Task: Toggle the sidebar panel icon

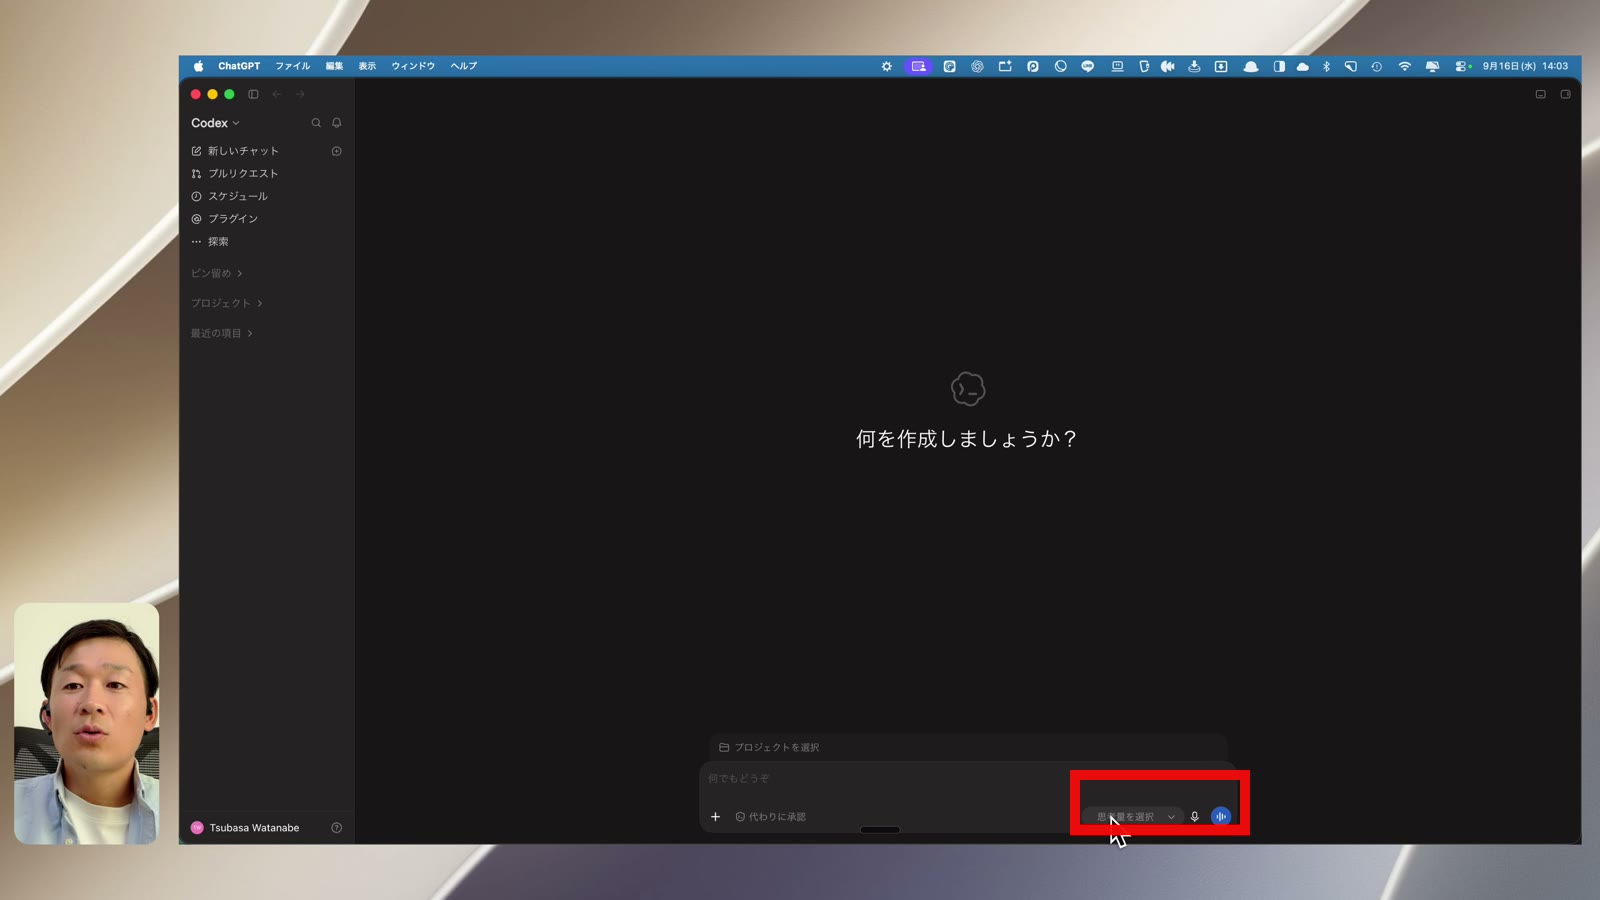Action: pyautogui.click(x=253, y=94)
